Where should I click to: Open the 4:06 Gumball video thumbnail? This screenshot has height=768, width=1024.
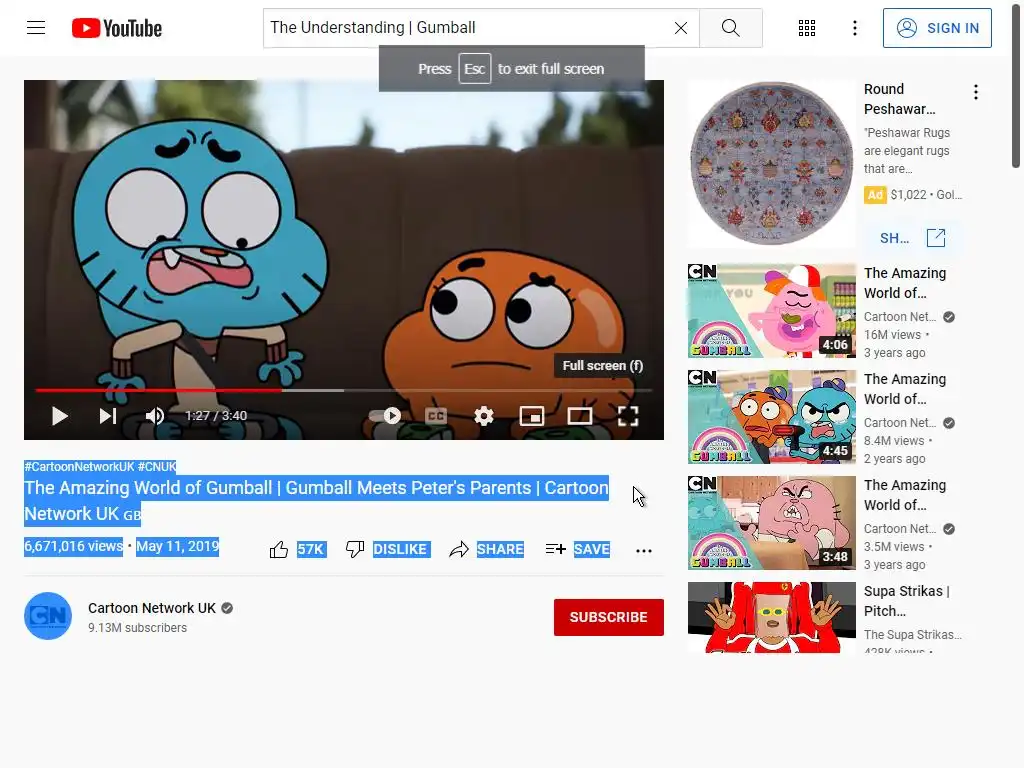(x=771, y=311)
